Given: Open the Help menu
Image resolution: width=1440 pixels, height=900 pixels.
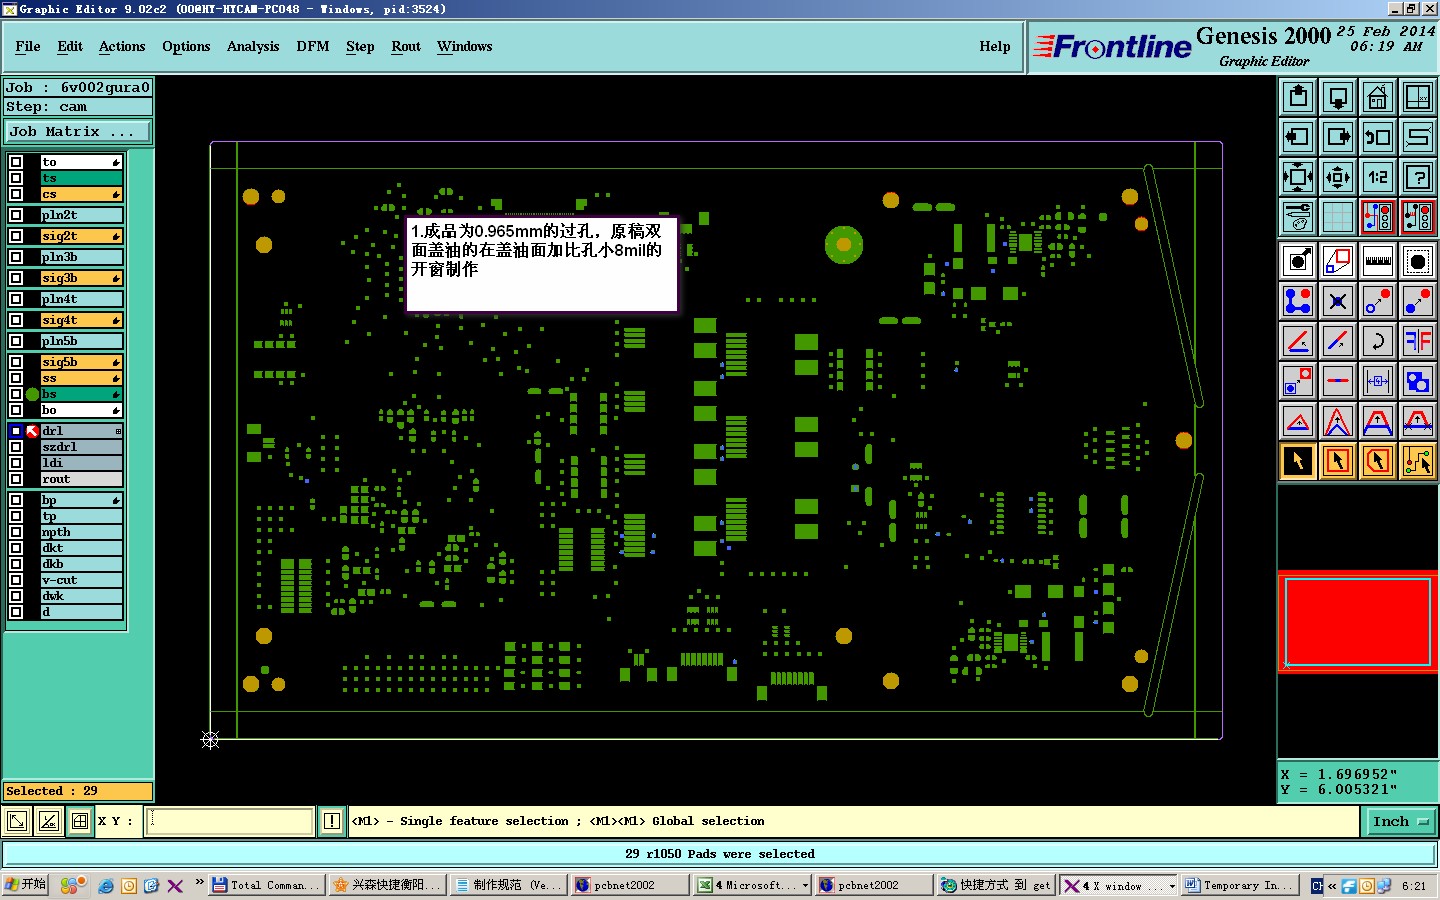Looking at the screenshot, I should tap(995, 46).
